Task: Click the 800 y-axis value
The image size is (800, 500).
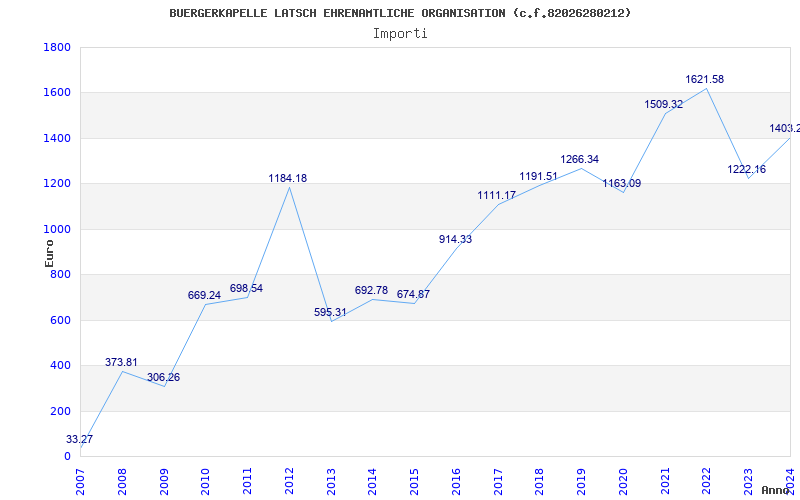Action: (60, 274)
